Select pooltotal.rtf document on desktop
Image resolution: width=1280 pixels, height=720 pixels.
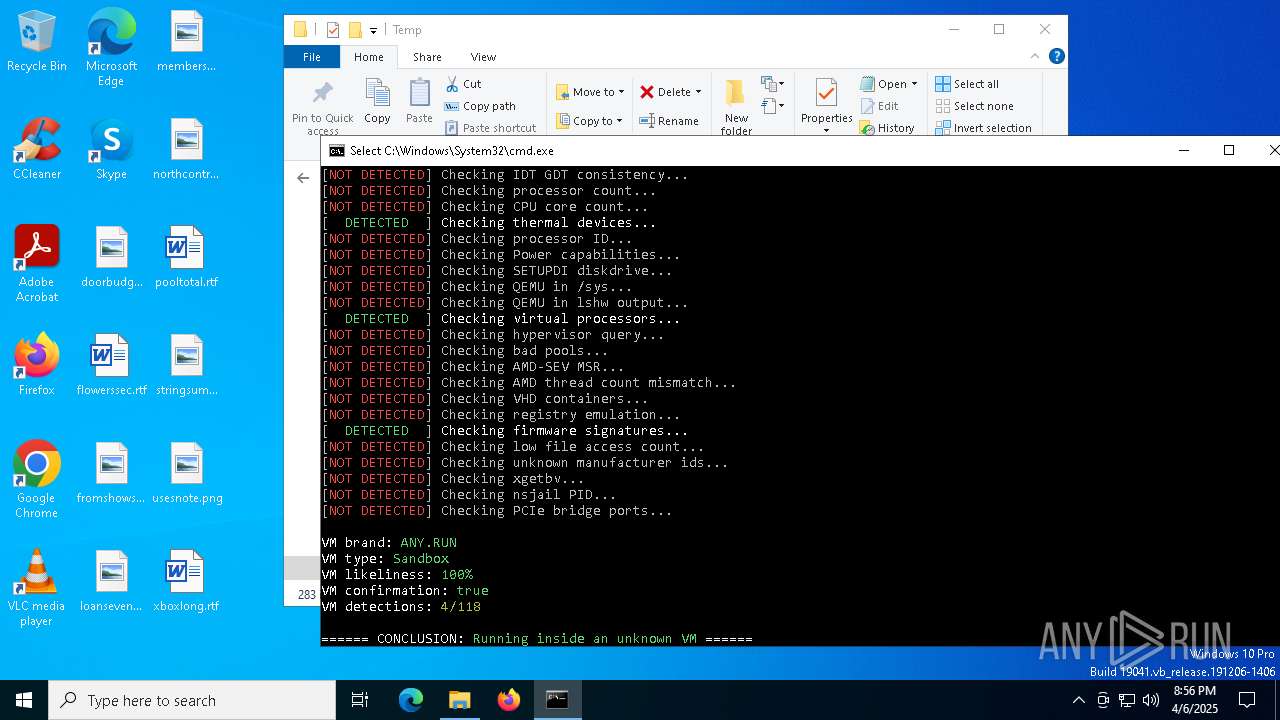point(186,257)
